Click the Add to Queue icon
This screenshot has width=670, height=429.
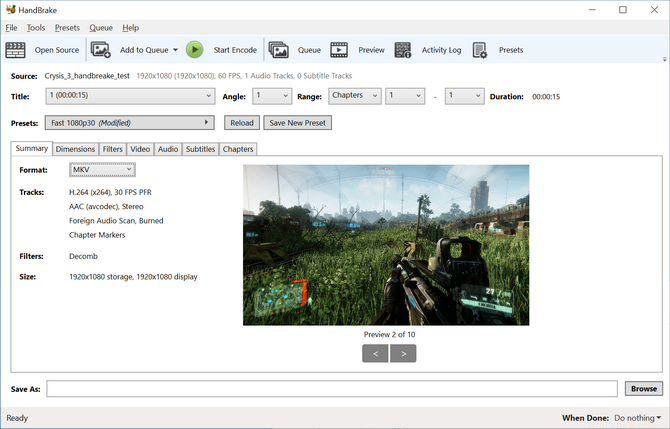pos(101,50)
